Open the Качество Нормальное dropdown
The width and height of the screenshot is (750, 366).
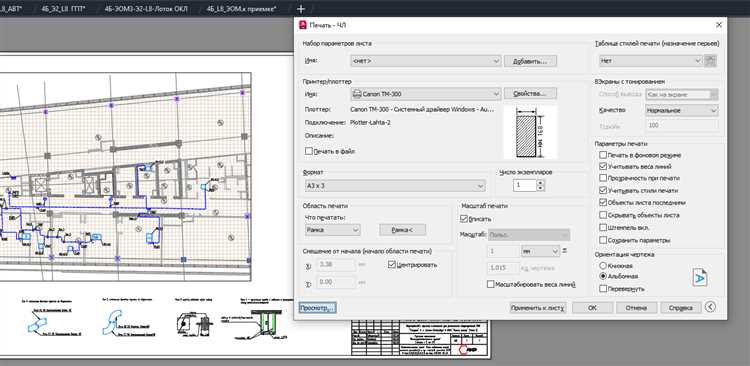coord(682,111)
